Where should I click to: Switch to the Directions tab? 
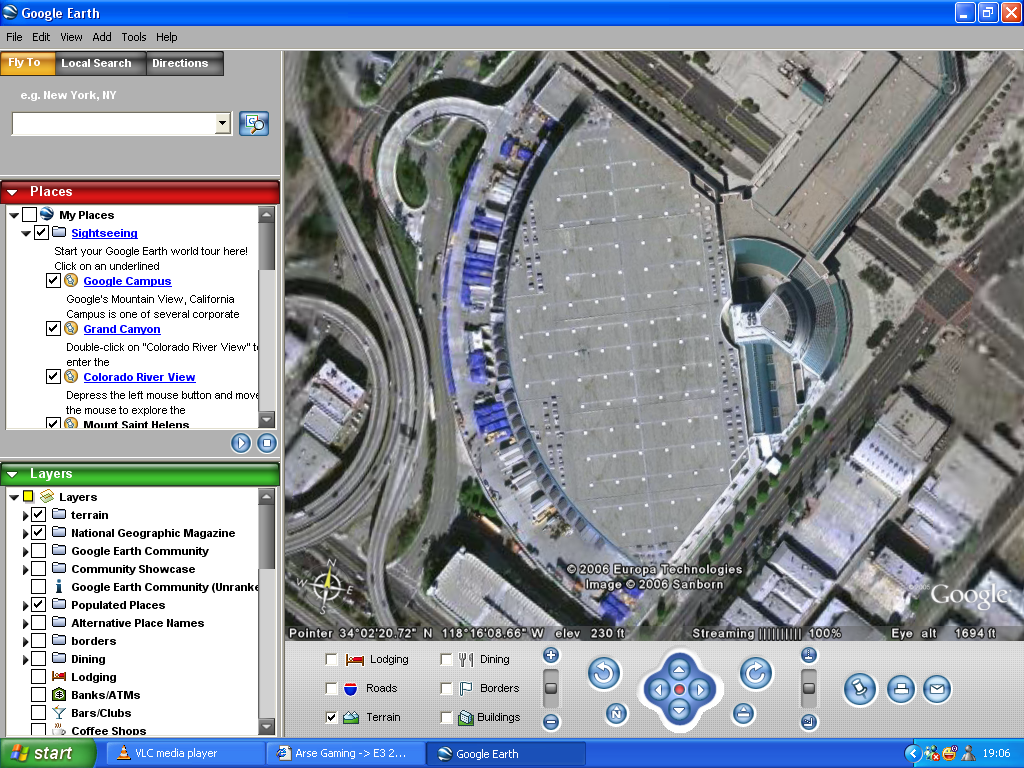[x=180, y=63]
